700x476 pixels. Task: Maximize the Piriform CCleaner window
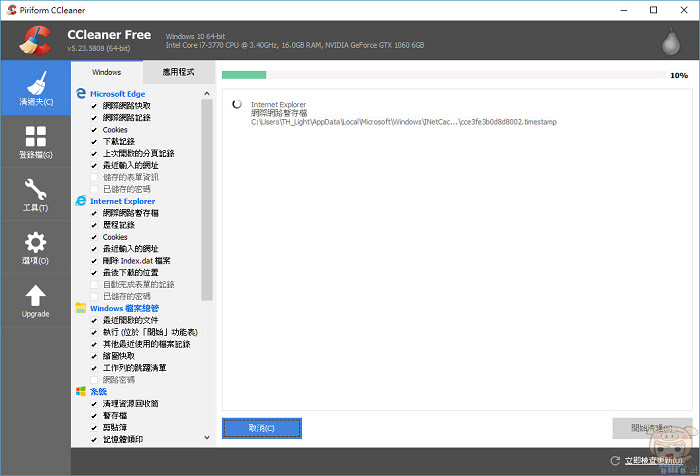tap(654, 10)
